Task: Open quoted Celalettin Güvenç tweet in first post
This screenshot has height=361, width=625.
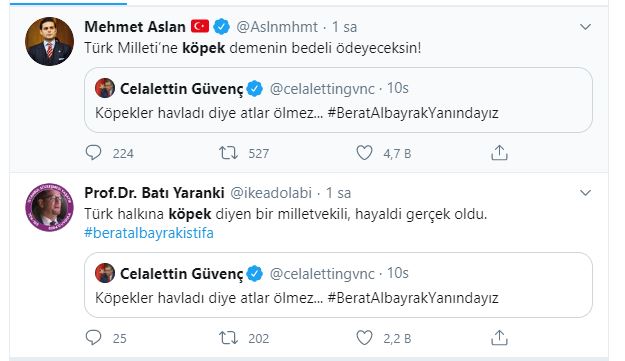Action: (338, 100)
